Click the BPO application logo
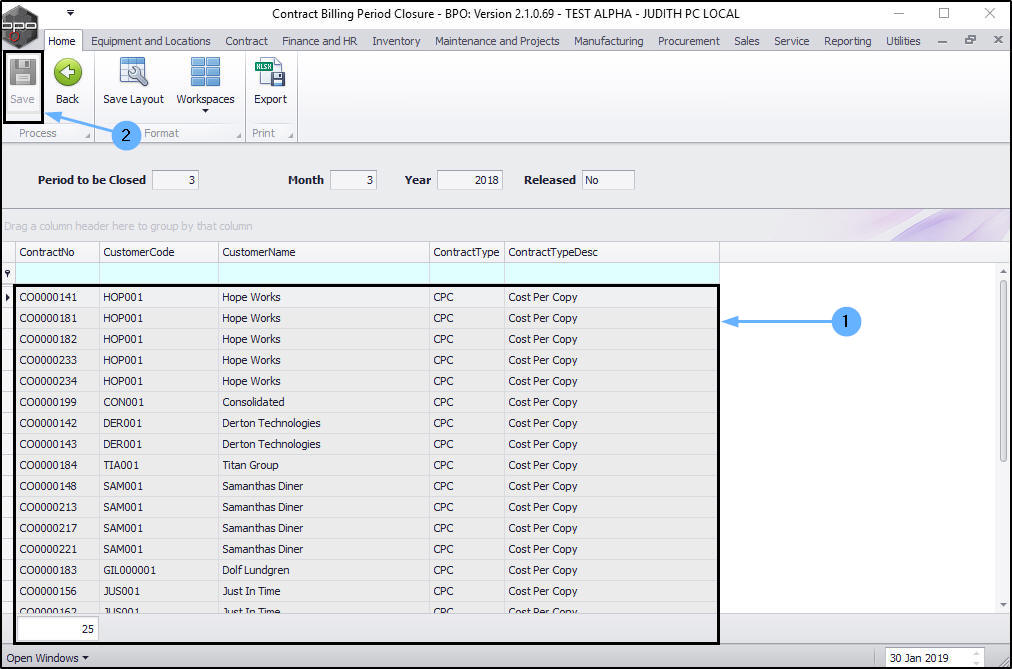 (20, 21)
